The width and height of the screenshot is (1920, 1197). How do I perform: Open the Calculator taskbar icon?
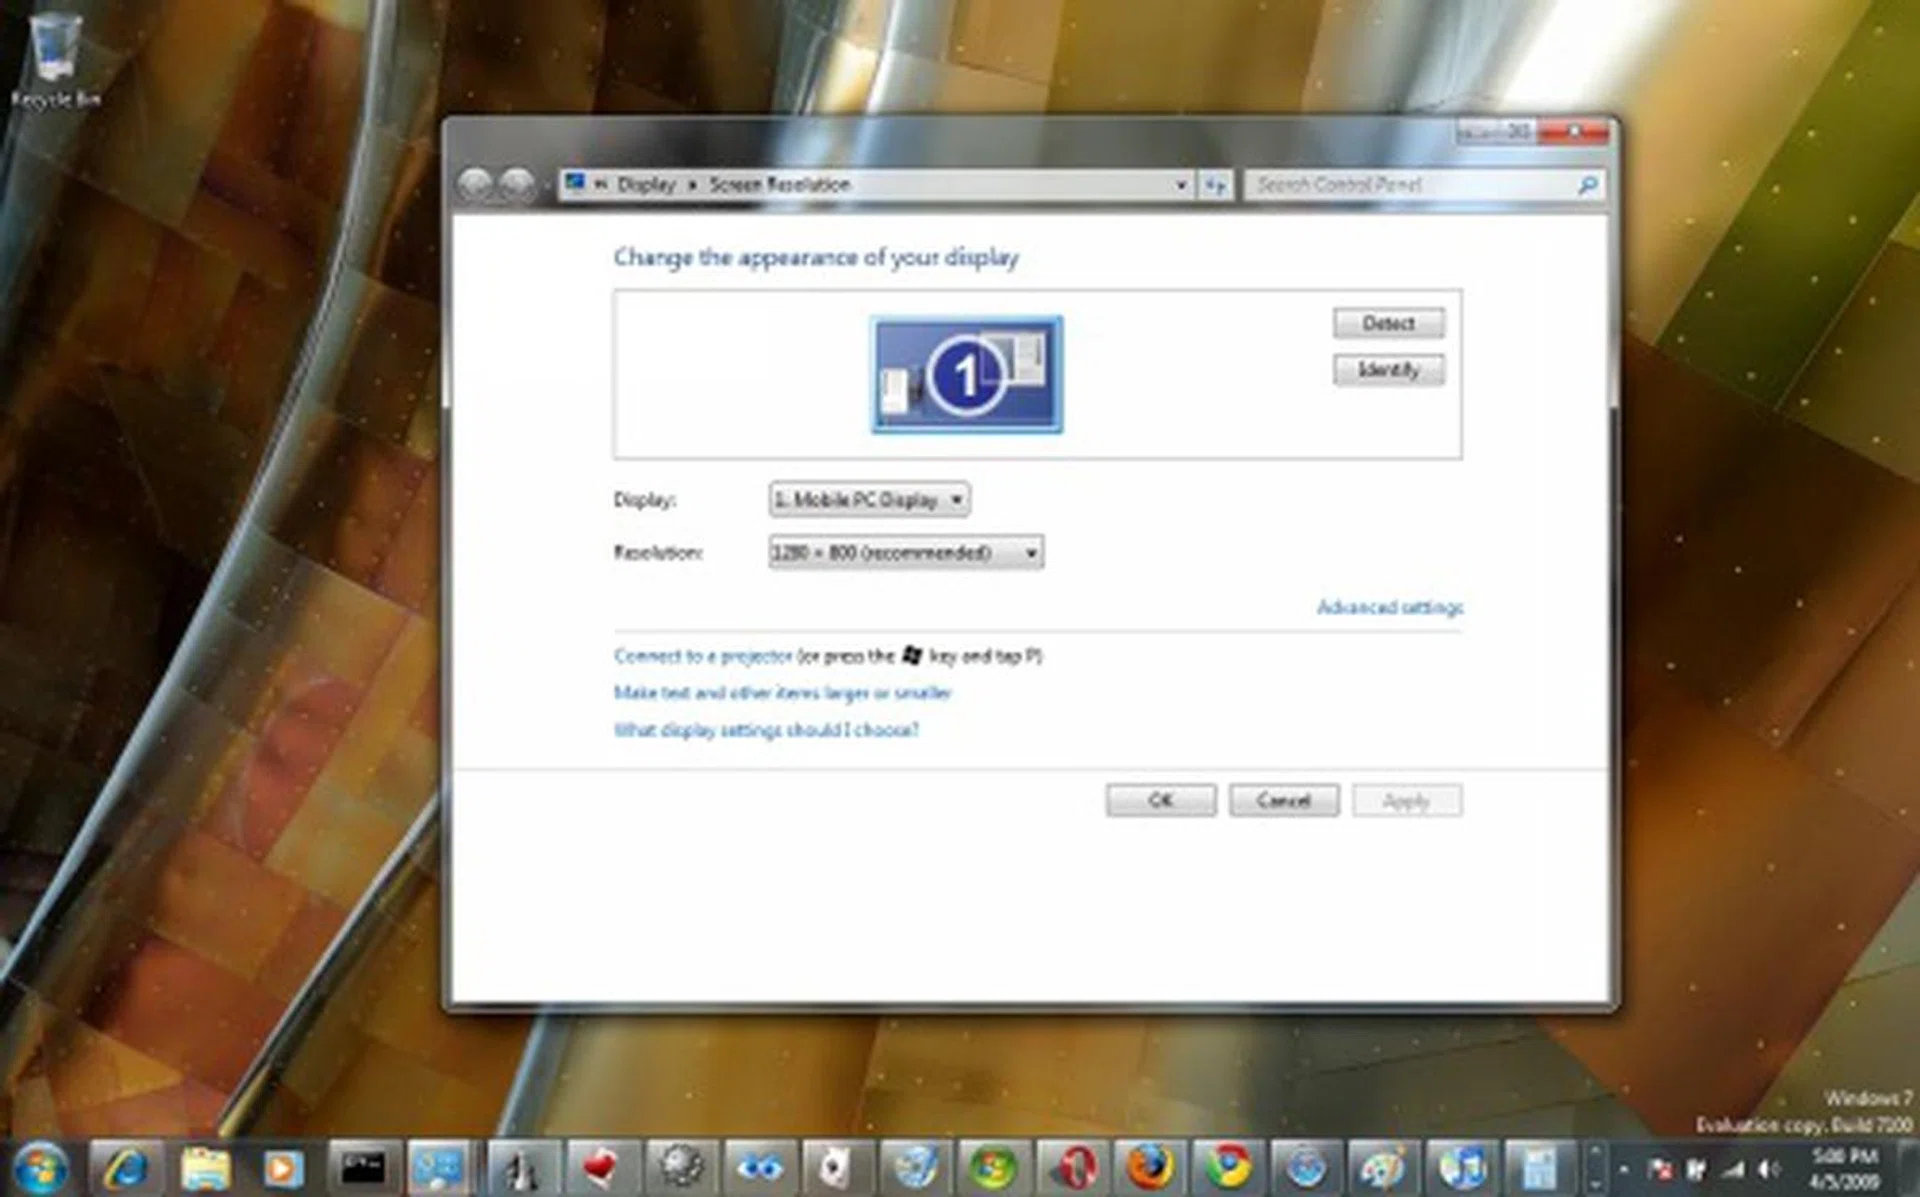point(1540,1167)
